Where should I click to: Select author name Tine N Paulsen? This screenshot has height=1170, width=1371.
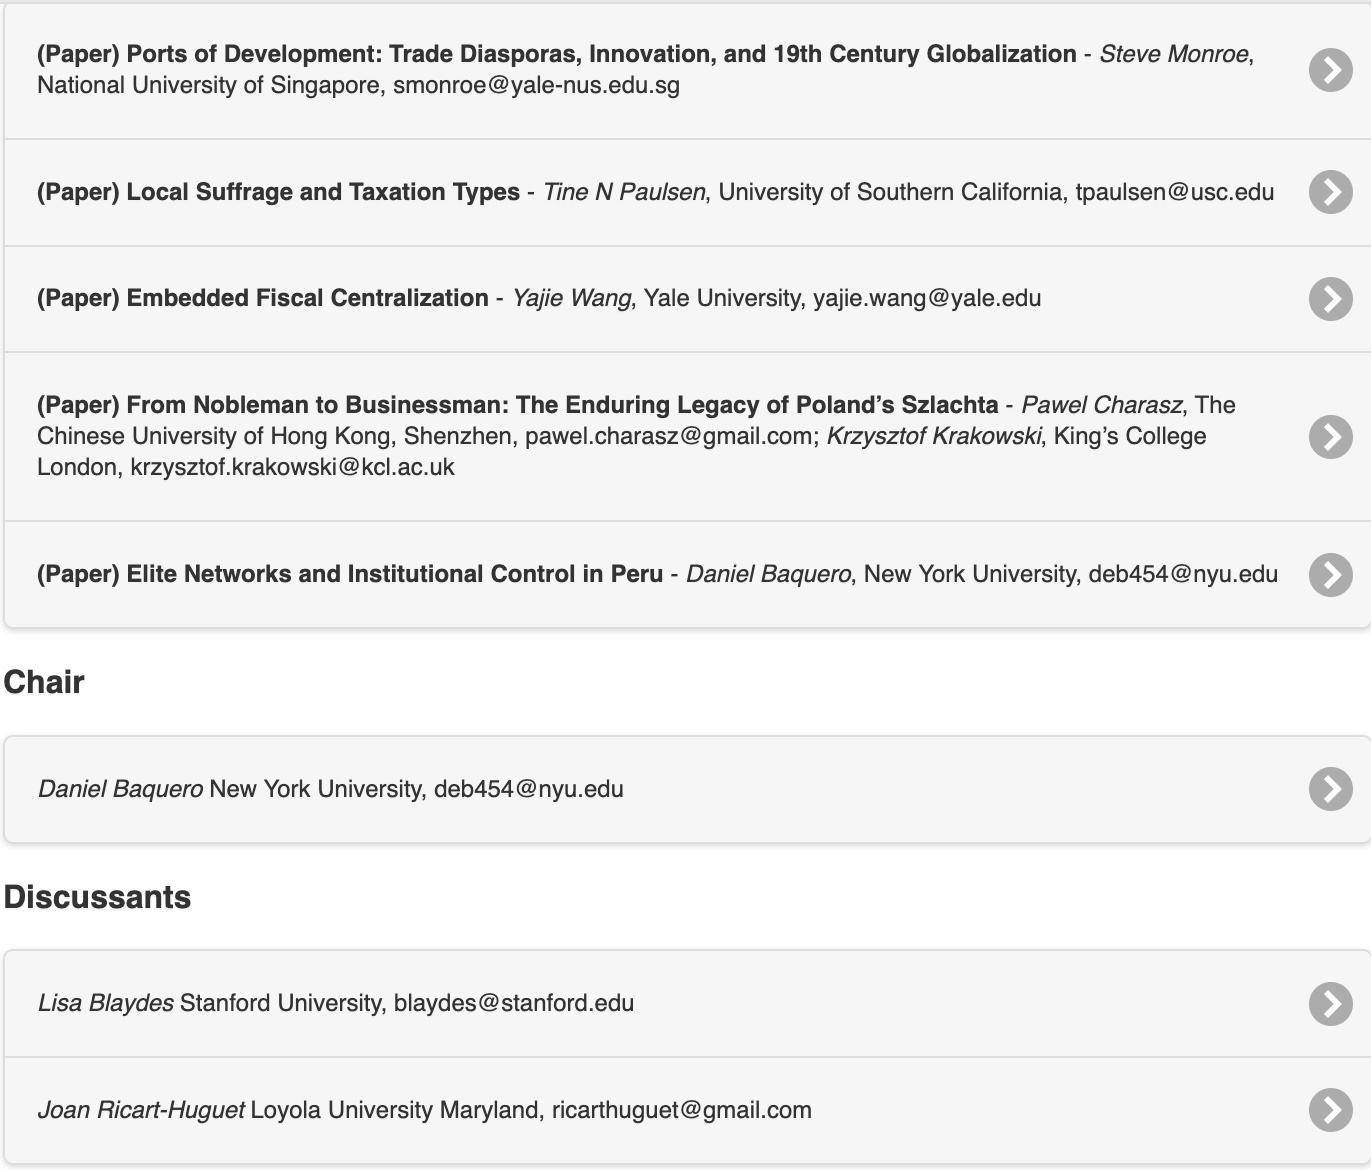click(x=624, y=192)
